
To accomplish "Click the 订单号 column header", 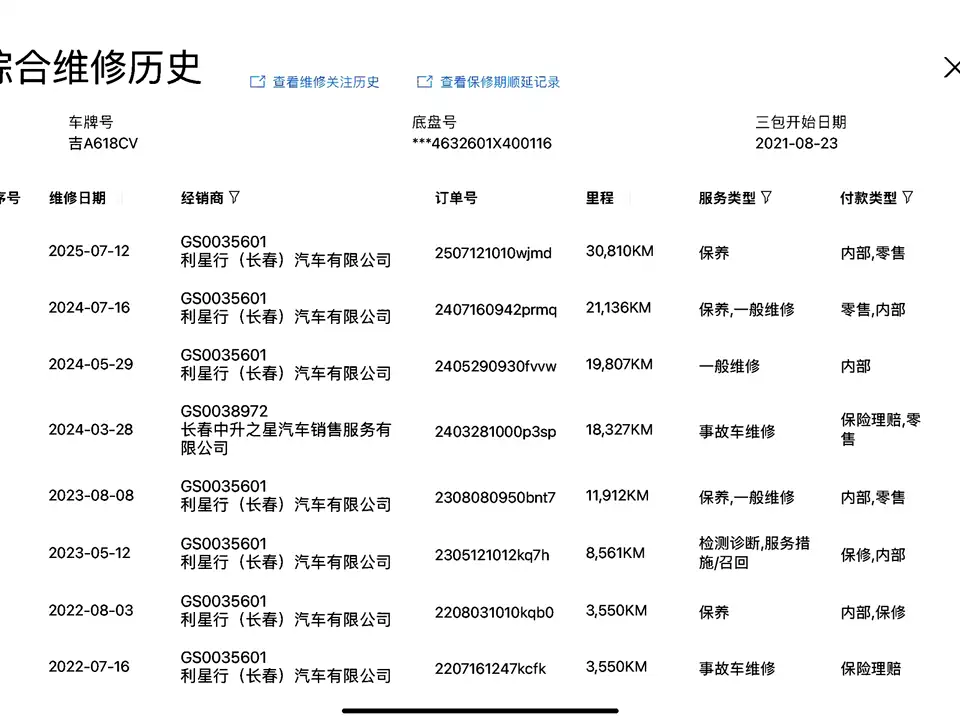I will pyautogui.click(x=456, y=198).
